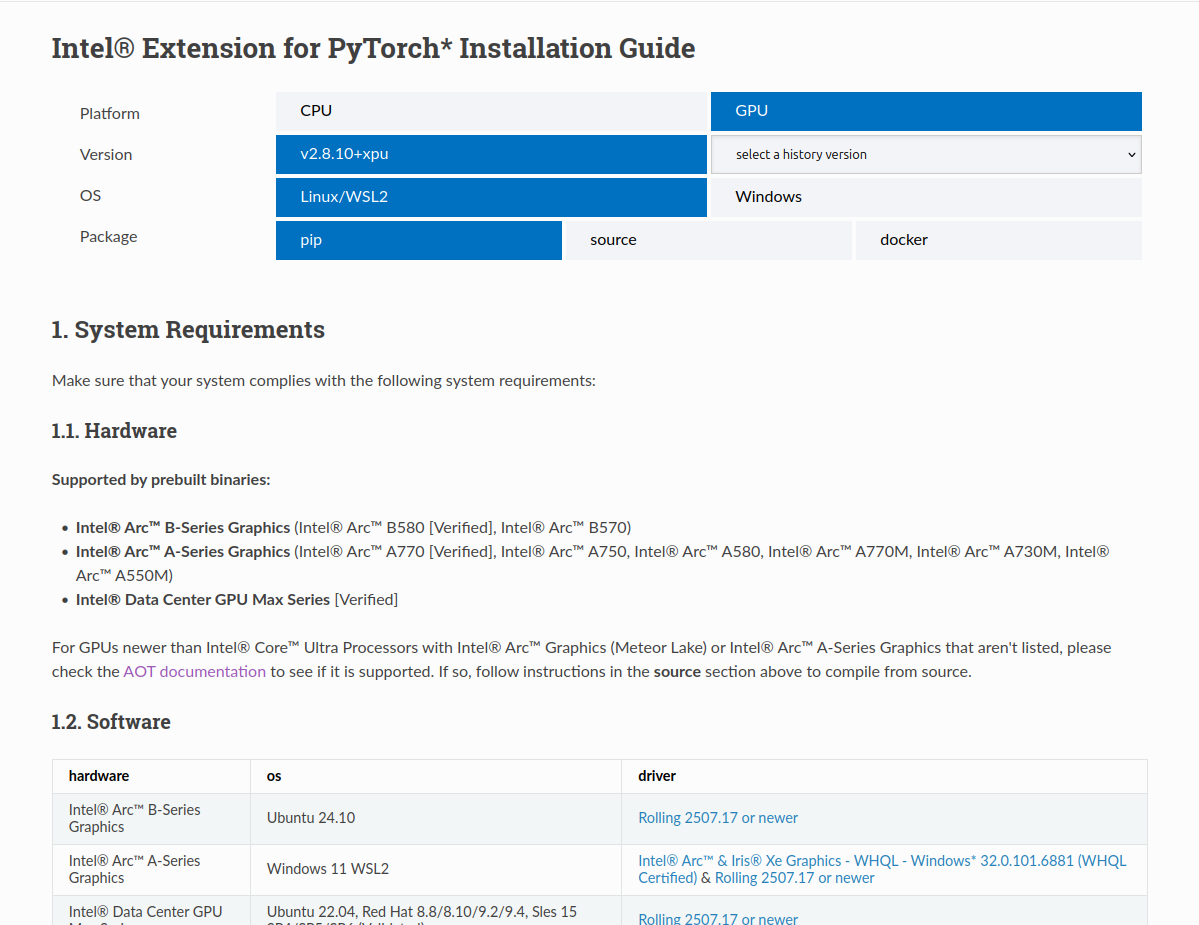Click the Installation Guide page title
The height and width of the screenshot is (925, 1199).
pyautogui.click(x=373, y=48)
